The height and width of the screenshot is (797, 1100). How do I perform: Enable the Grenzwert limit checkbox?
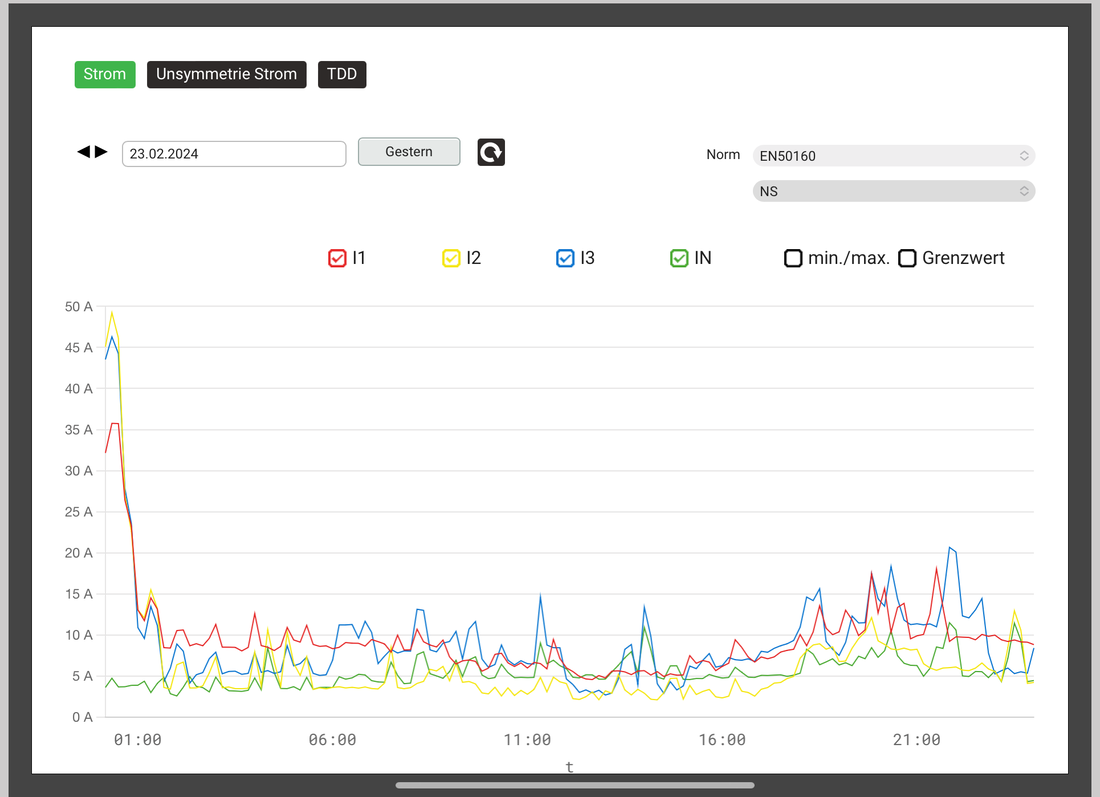907,258
